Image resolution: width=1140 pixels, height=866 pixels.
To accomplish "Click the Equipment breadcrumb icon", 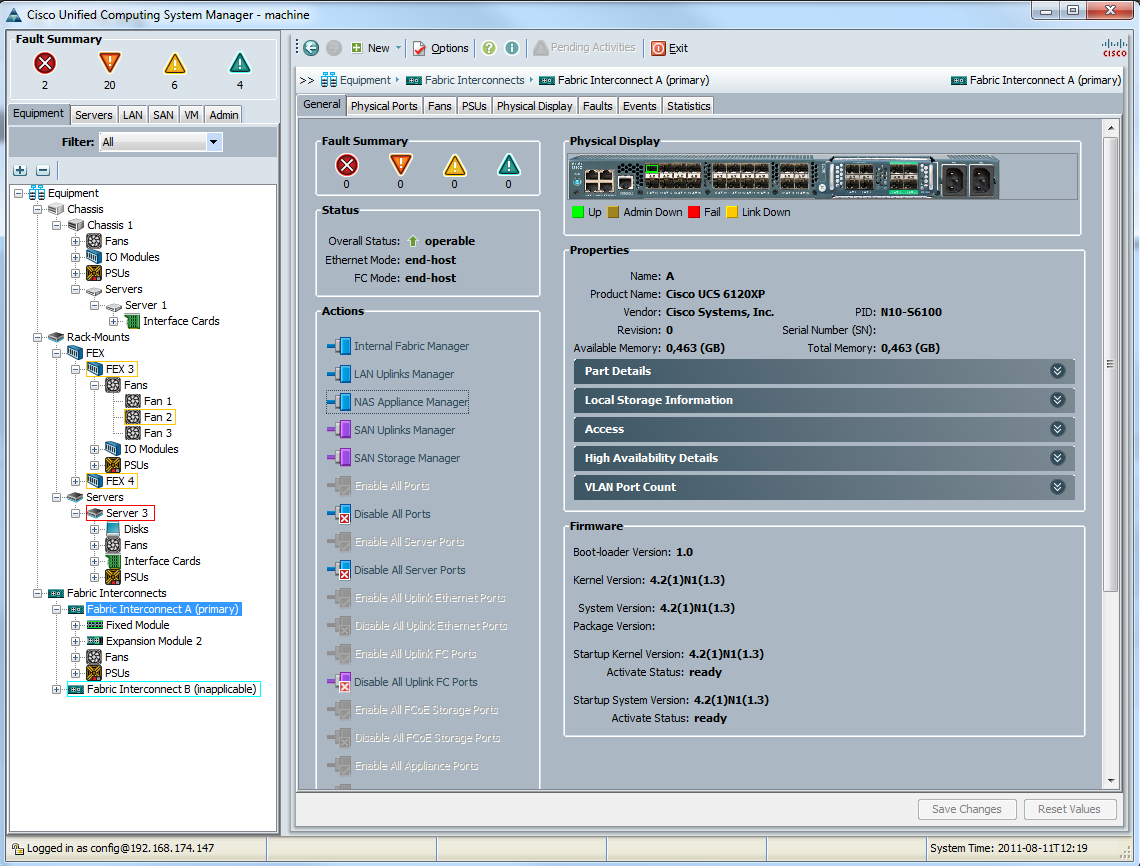I will (x=329, y=80).
